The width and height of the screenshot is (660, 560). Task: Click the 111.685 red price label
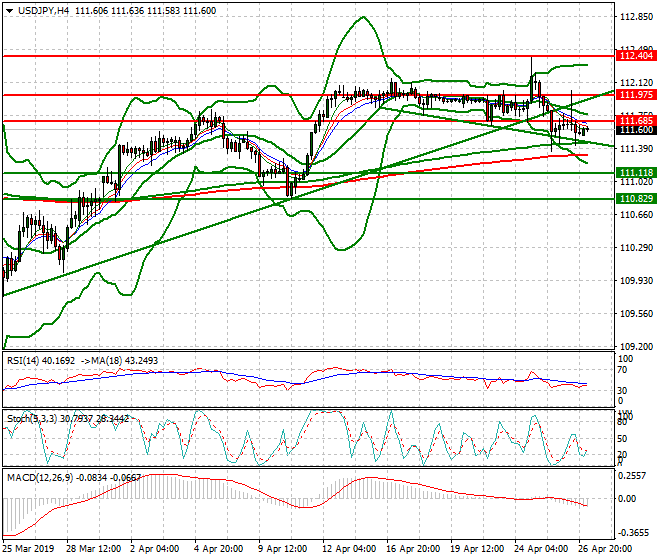pyautogui.click(x=636, y=121)
